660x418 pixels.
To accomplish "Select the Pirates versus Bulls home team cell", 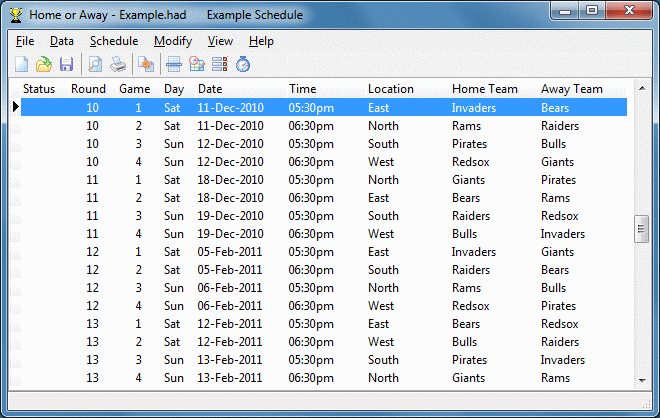I will click(x=469, y=144).
